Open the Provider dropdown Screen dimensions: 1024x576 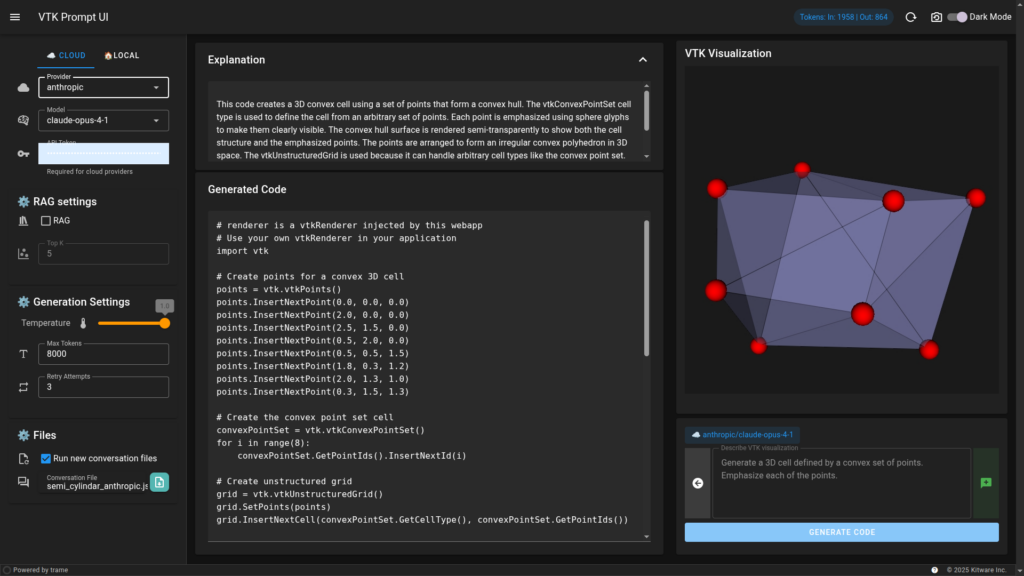pos(103,88)
